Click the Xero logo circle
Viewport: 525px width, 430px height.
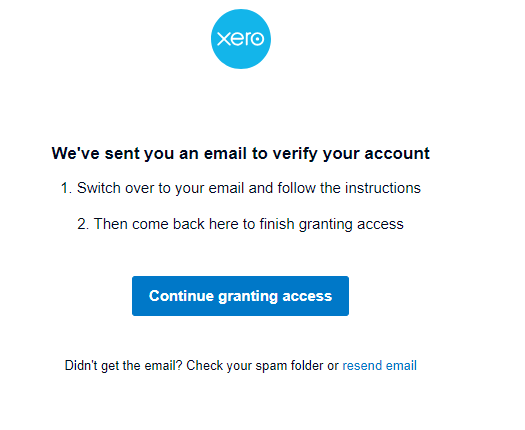(241, 39)
